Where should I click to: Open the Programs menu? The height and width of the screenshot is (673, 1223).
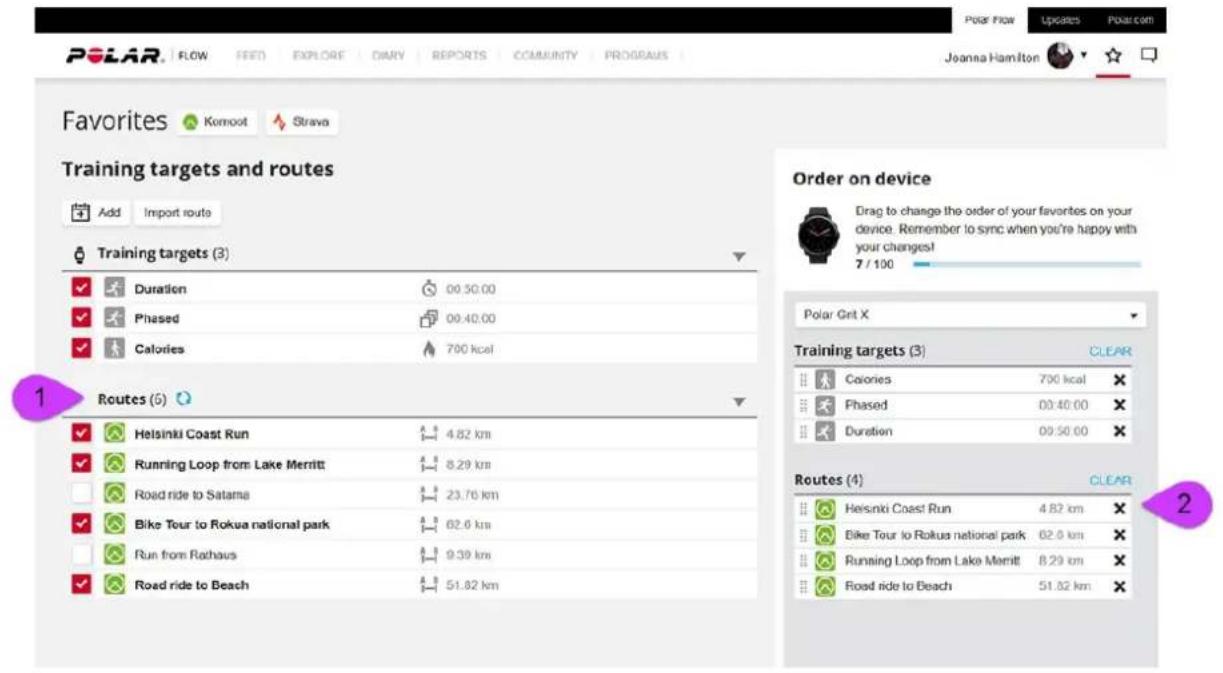click(636, 56)
